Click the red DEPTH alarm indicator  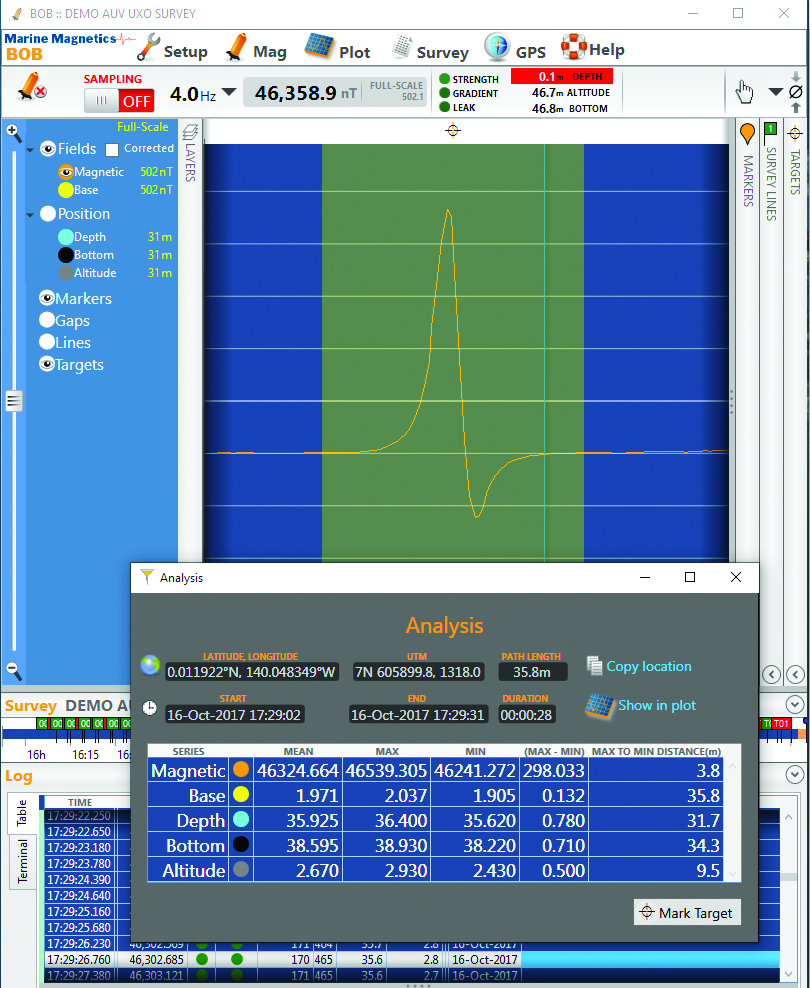(x=562, y=76)
